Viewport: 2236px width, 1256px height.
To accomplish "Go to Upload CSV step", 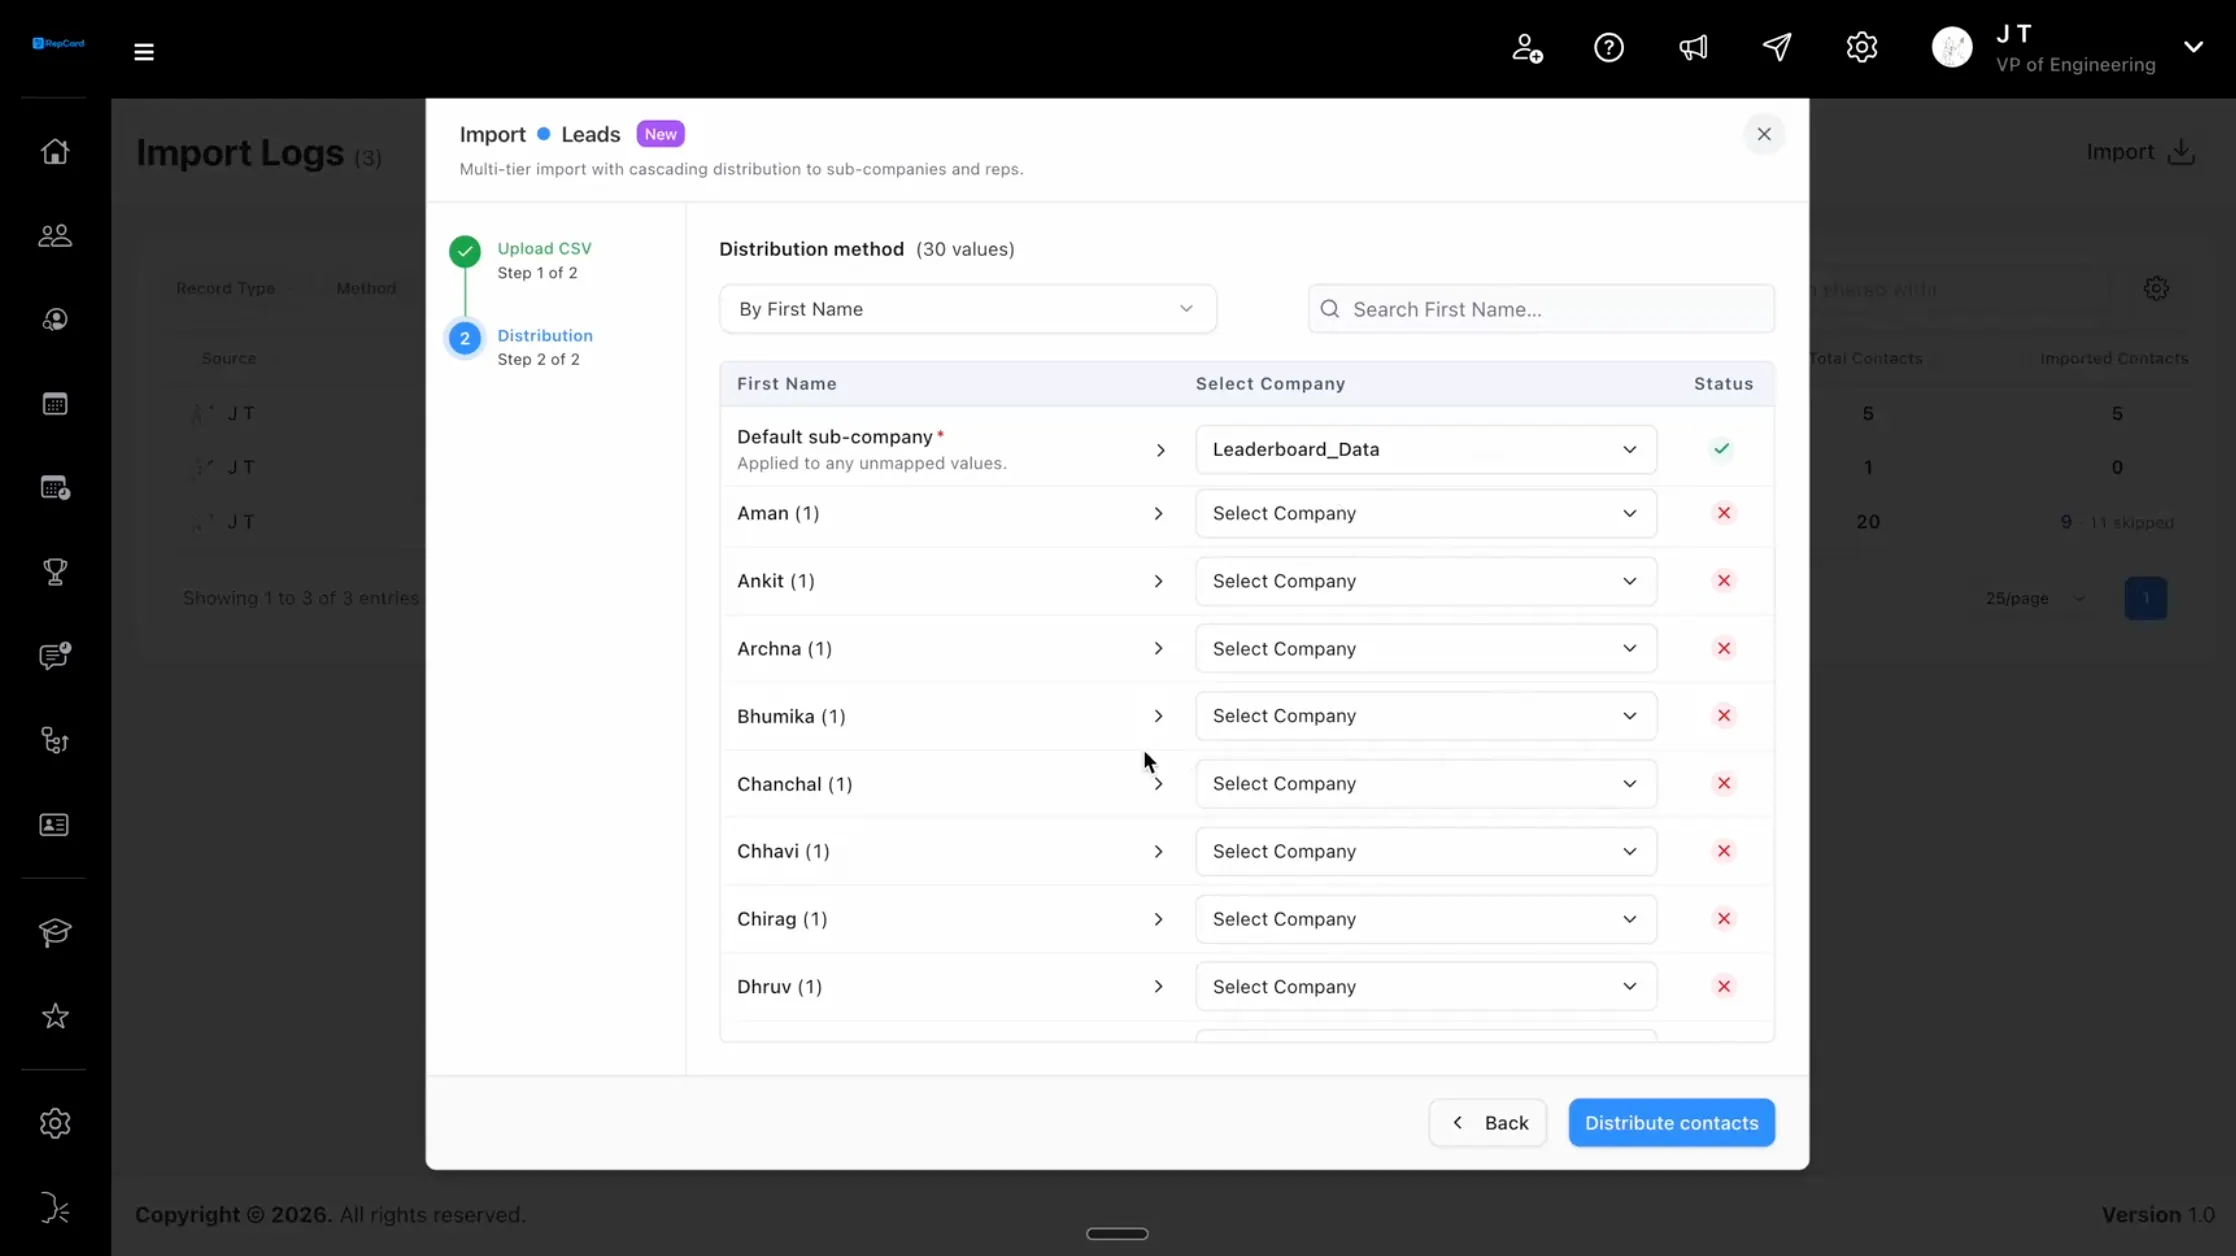I will click(x=544, y=259).
